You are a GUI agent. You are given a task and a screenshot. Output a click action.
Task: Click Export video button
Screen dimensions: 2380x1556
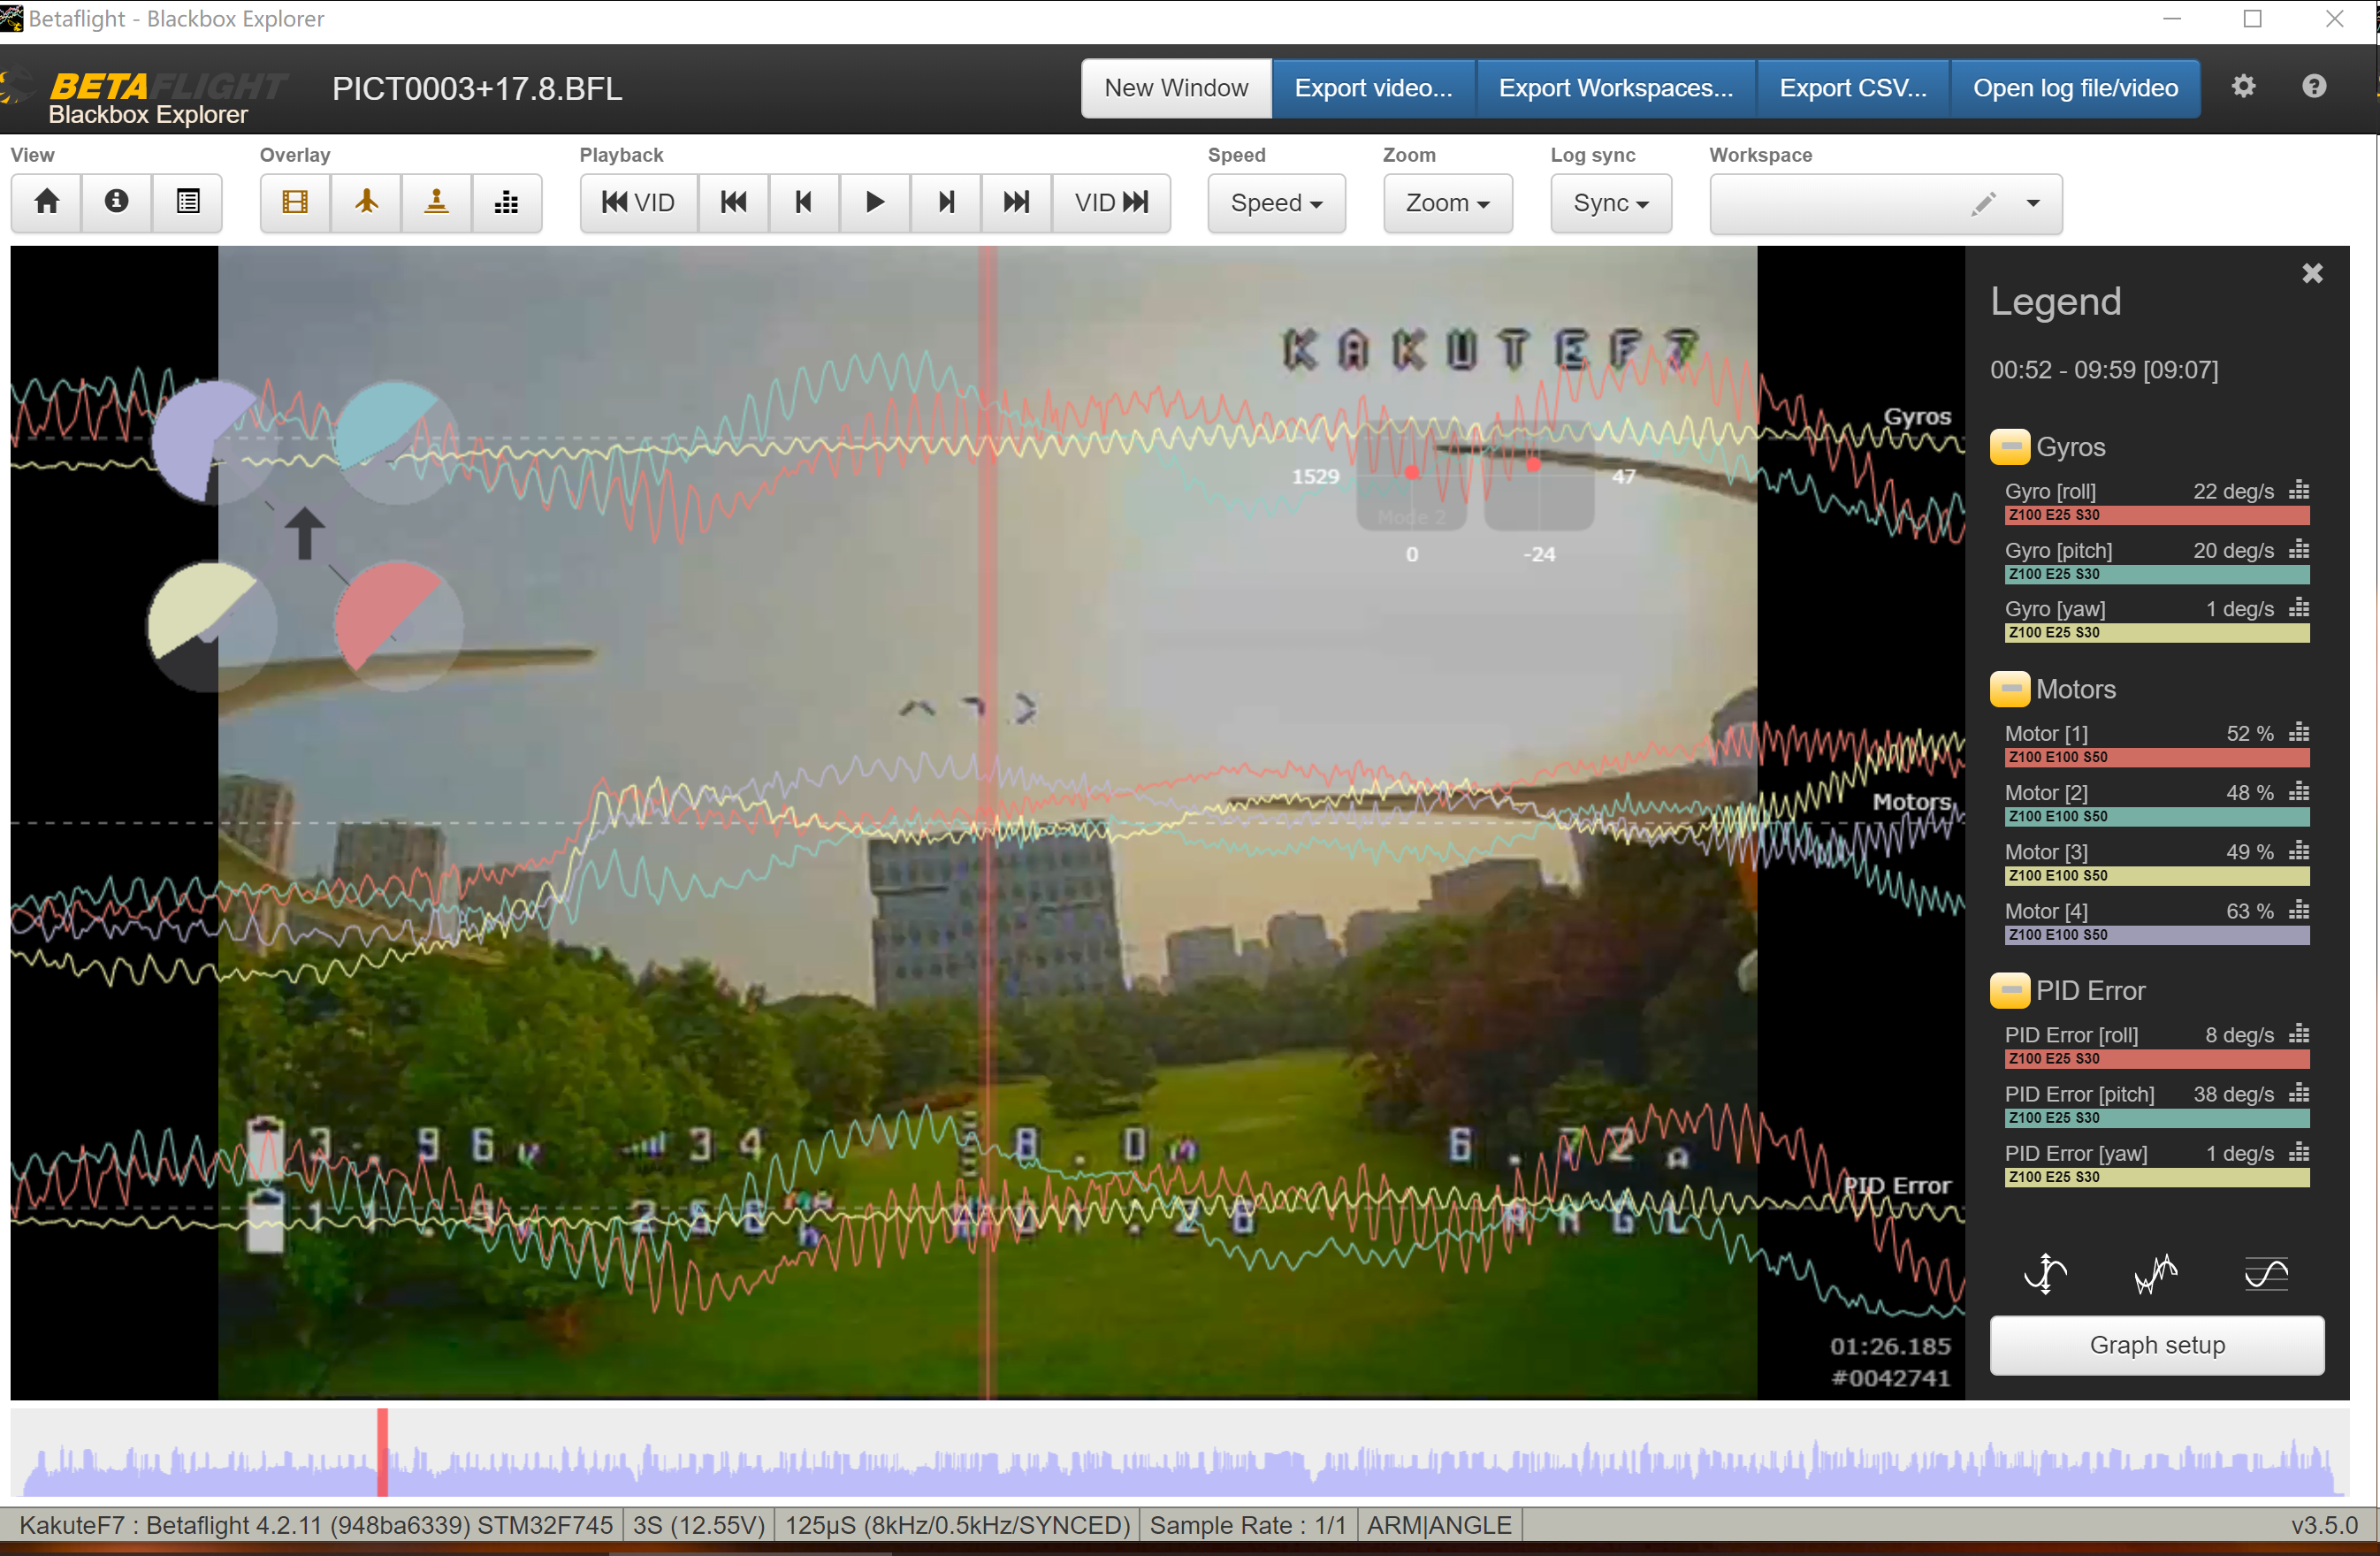click(x=1373, y=88)
